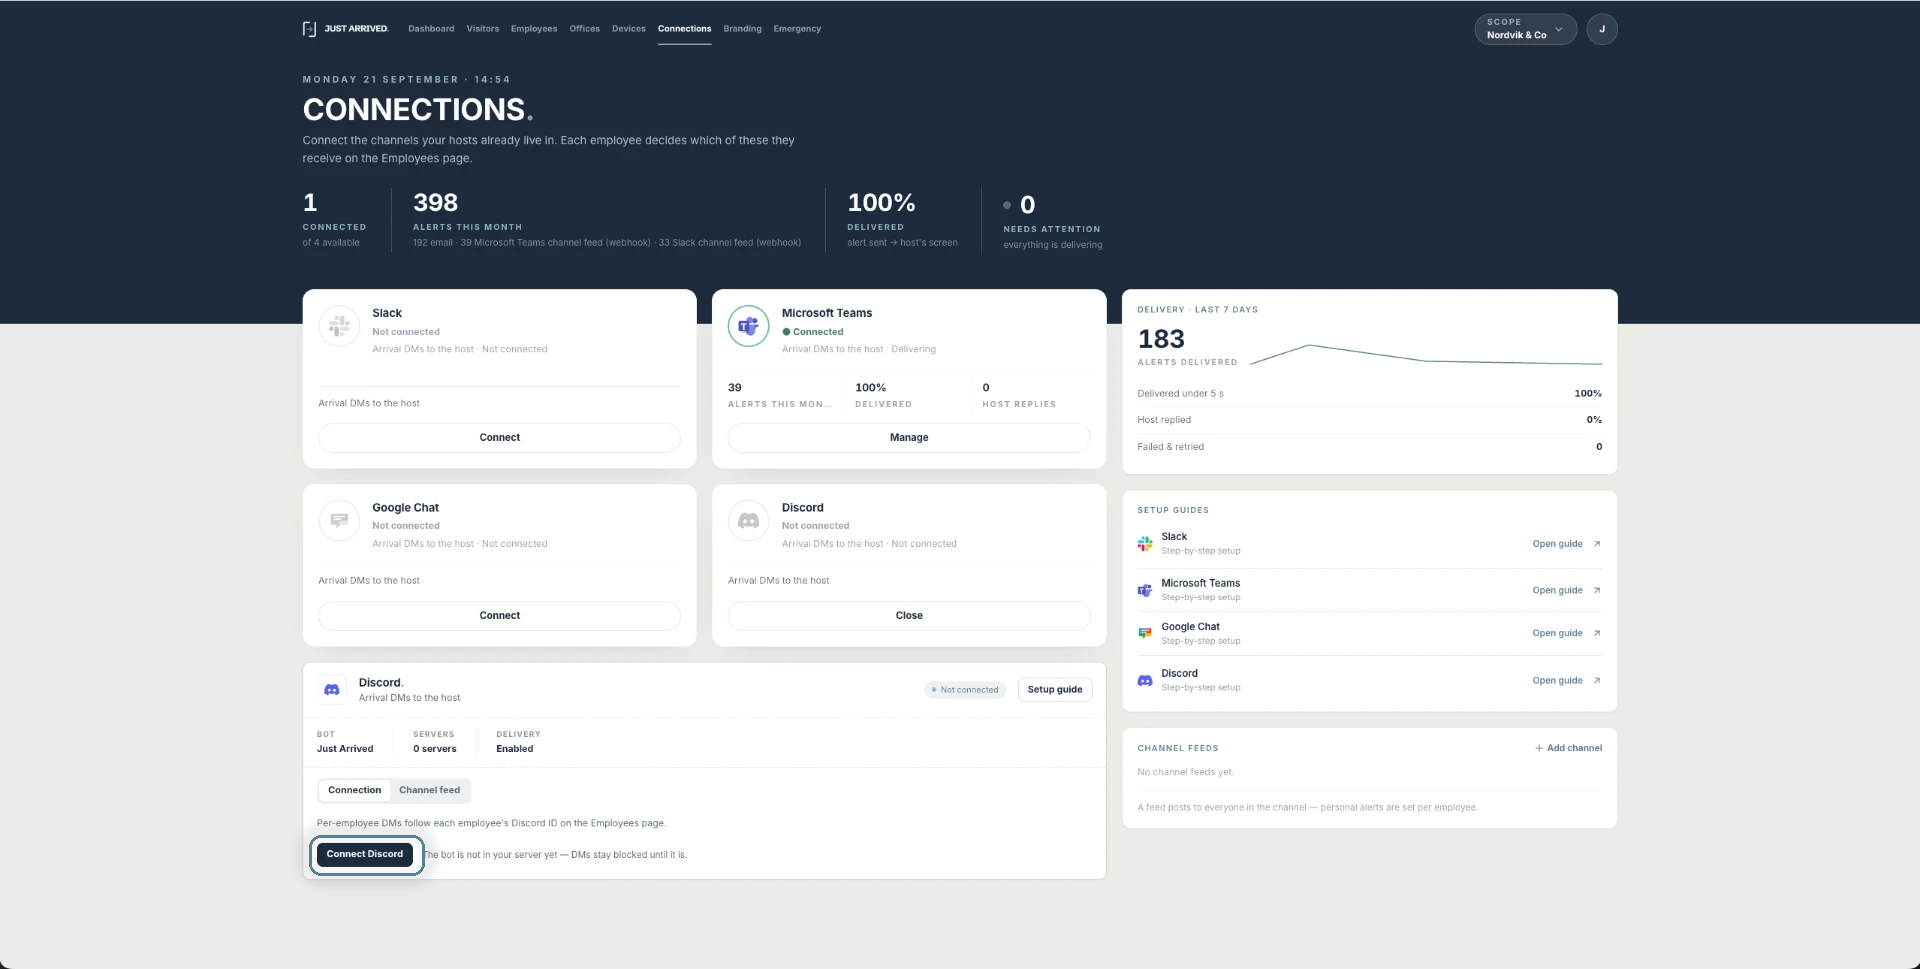Click the Just Arrived logo icon
The height and width of the screenshot is (969, 1920).
tap(309, 29)
